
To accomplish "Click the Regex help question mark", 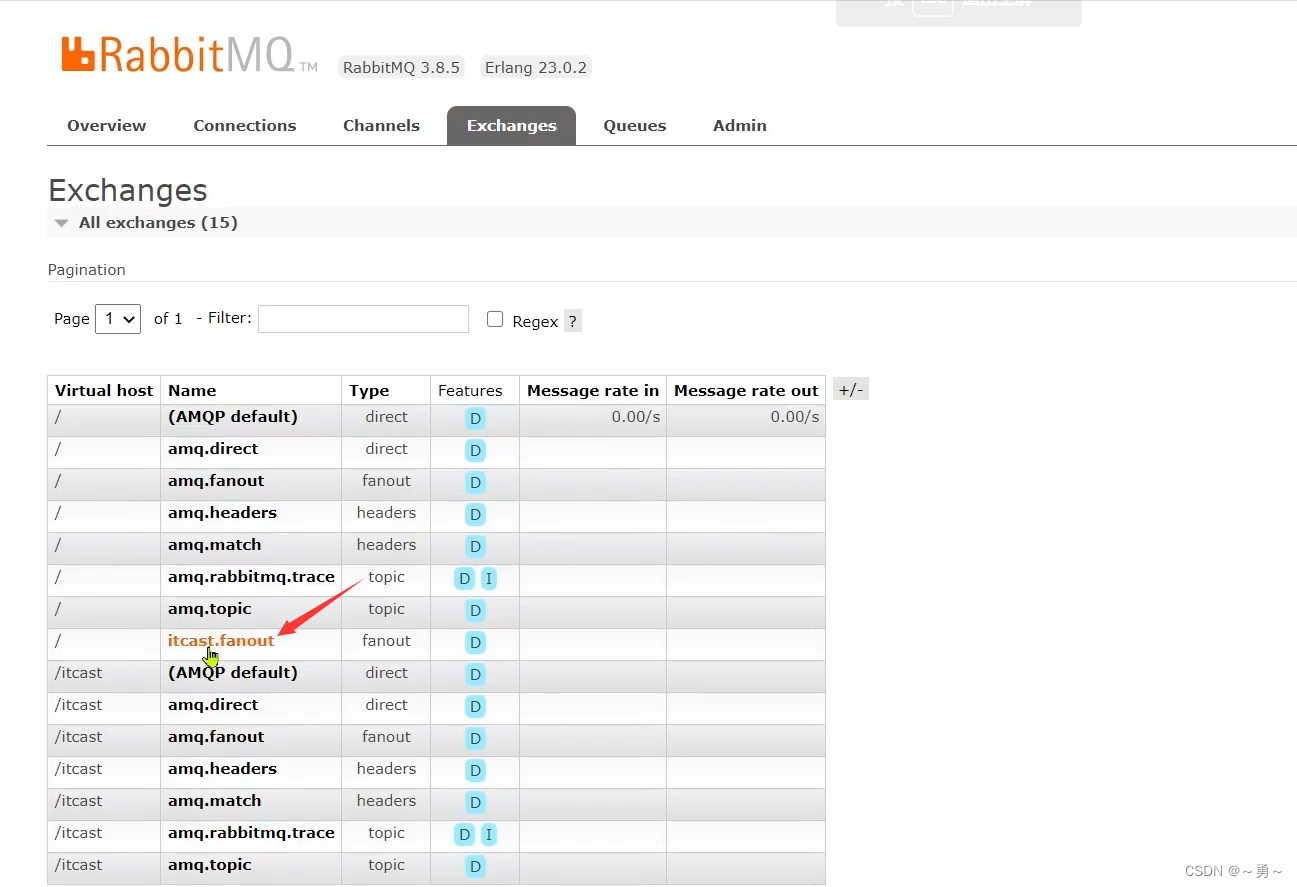I will [572, 321].
